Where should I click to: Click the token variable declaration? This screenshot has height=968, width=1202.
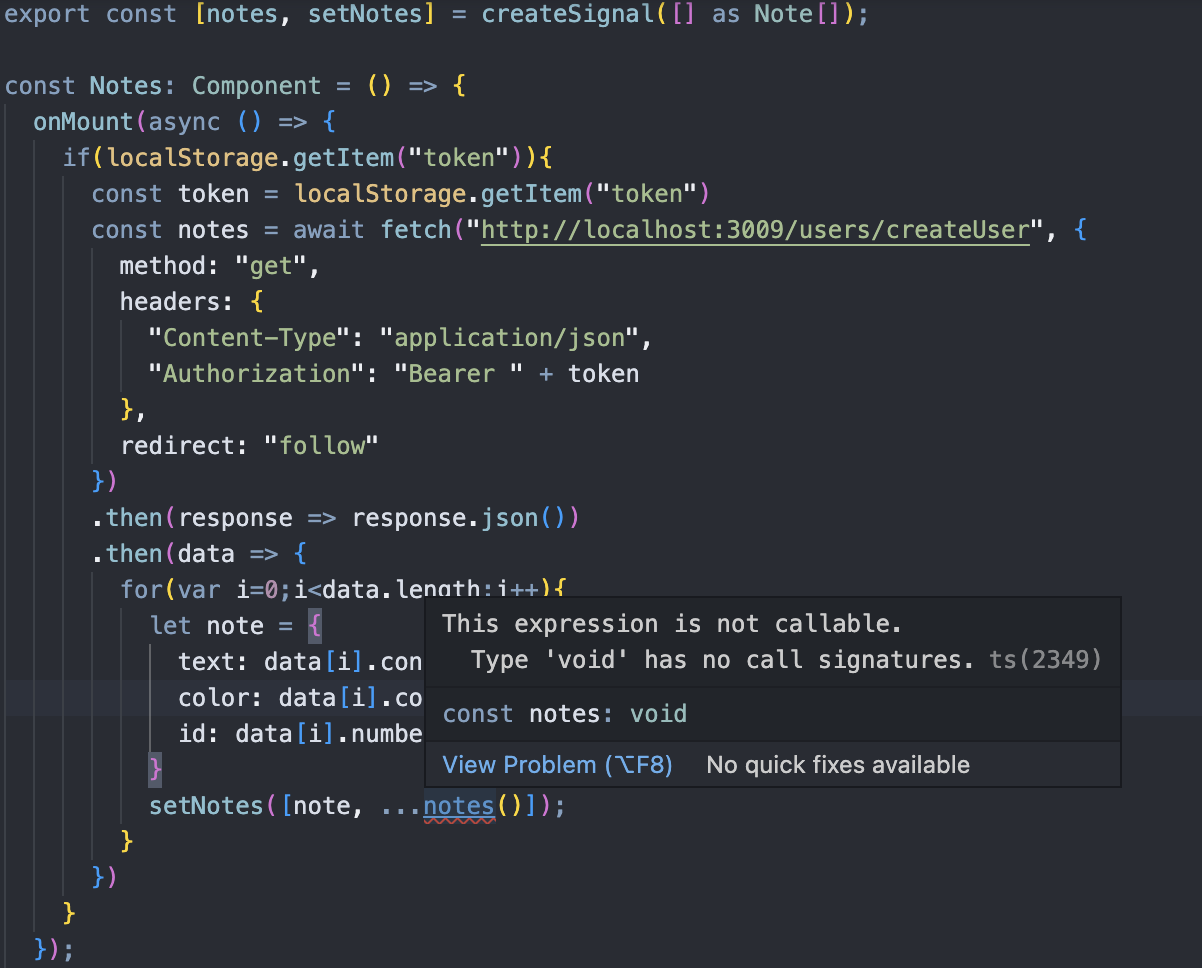coord(213,193)
